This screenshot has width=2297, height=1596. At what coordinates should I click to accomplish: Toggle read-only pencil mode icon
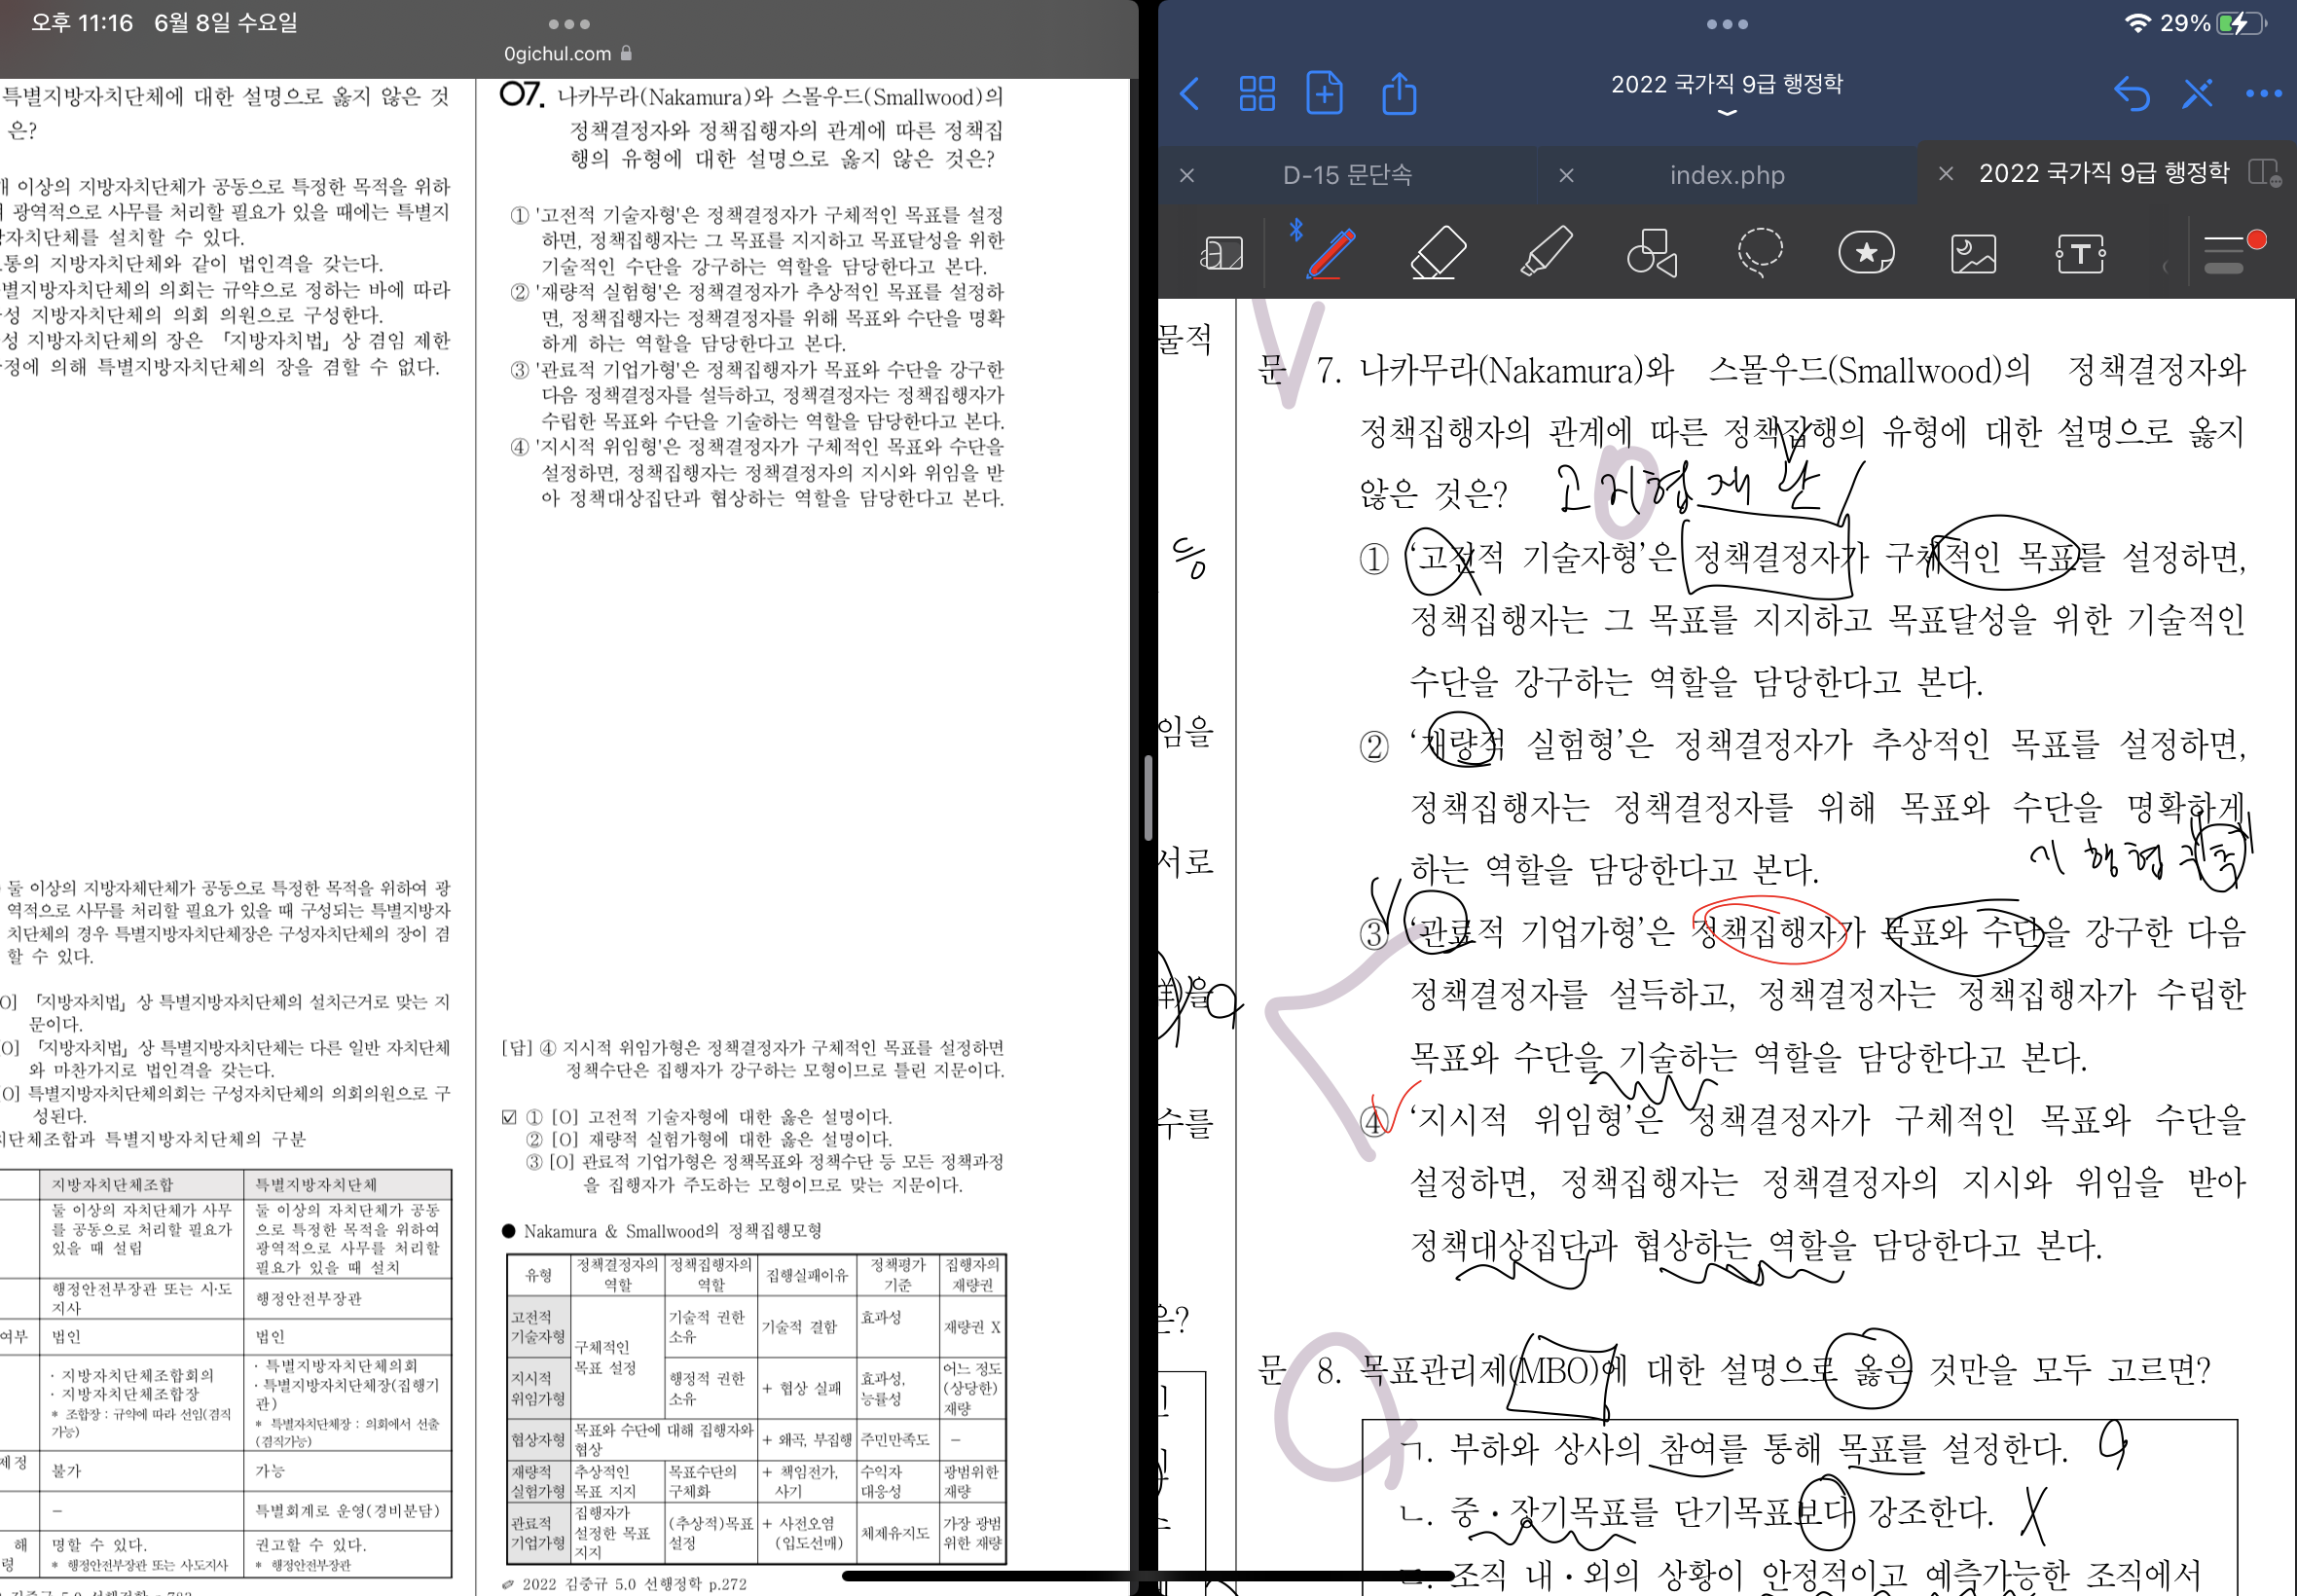click(2197, 94)
